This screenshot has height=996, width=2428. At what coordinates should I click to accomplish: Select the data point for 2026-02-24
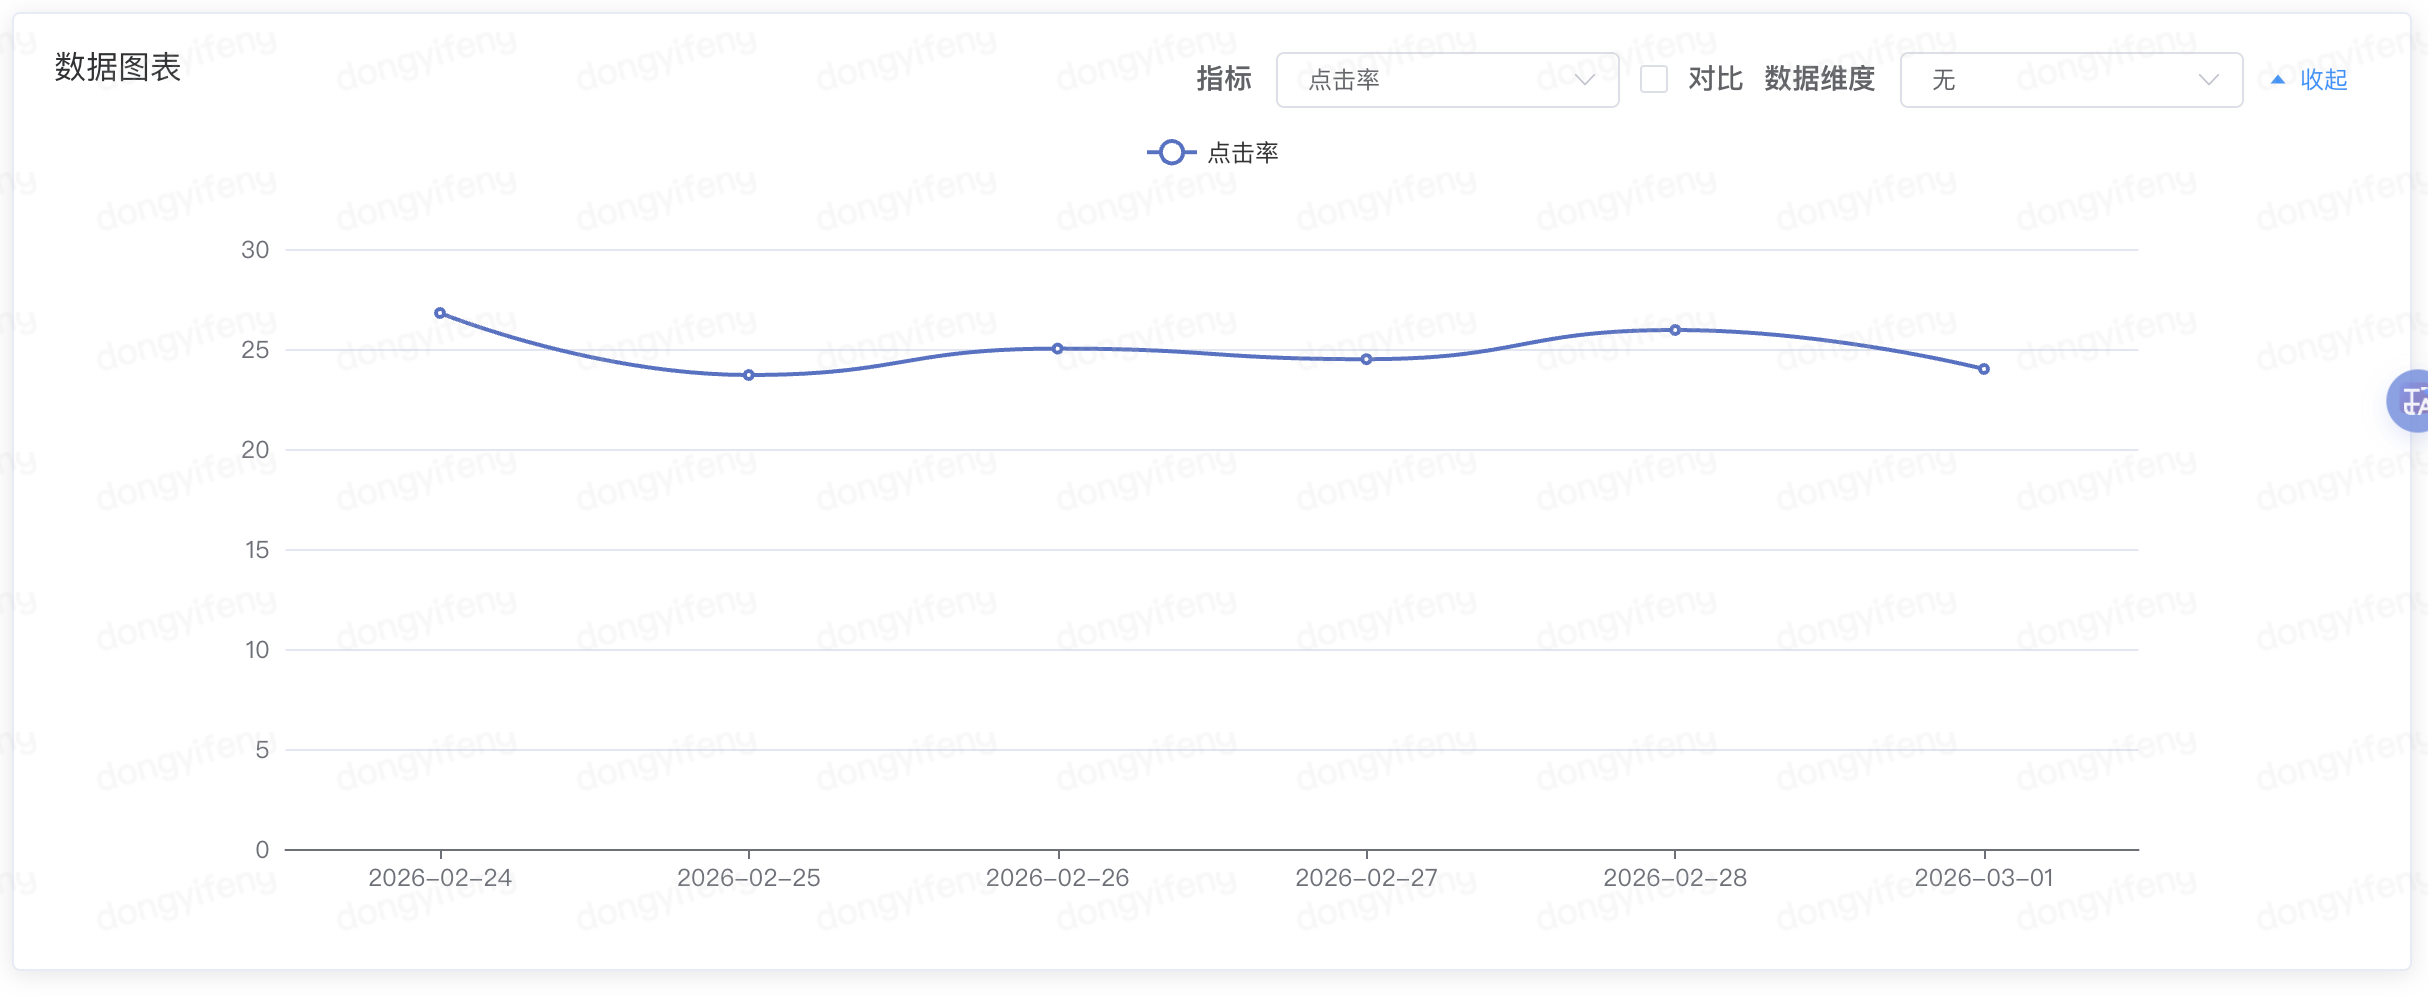[x=440, y=313]
